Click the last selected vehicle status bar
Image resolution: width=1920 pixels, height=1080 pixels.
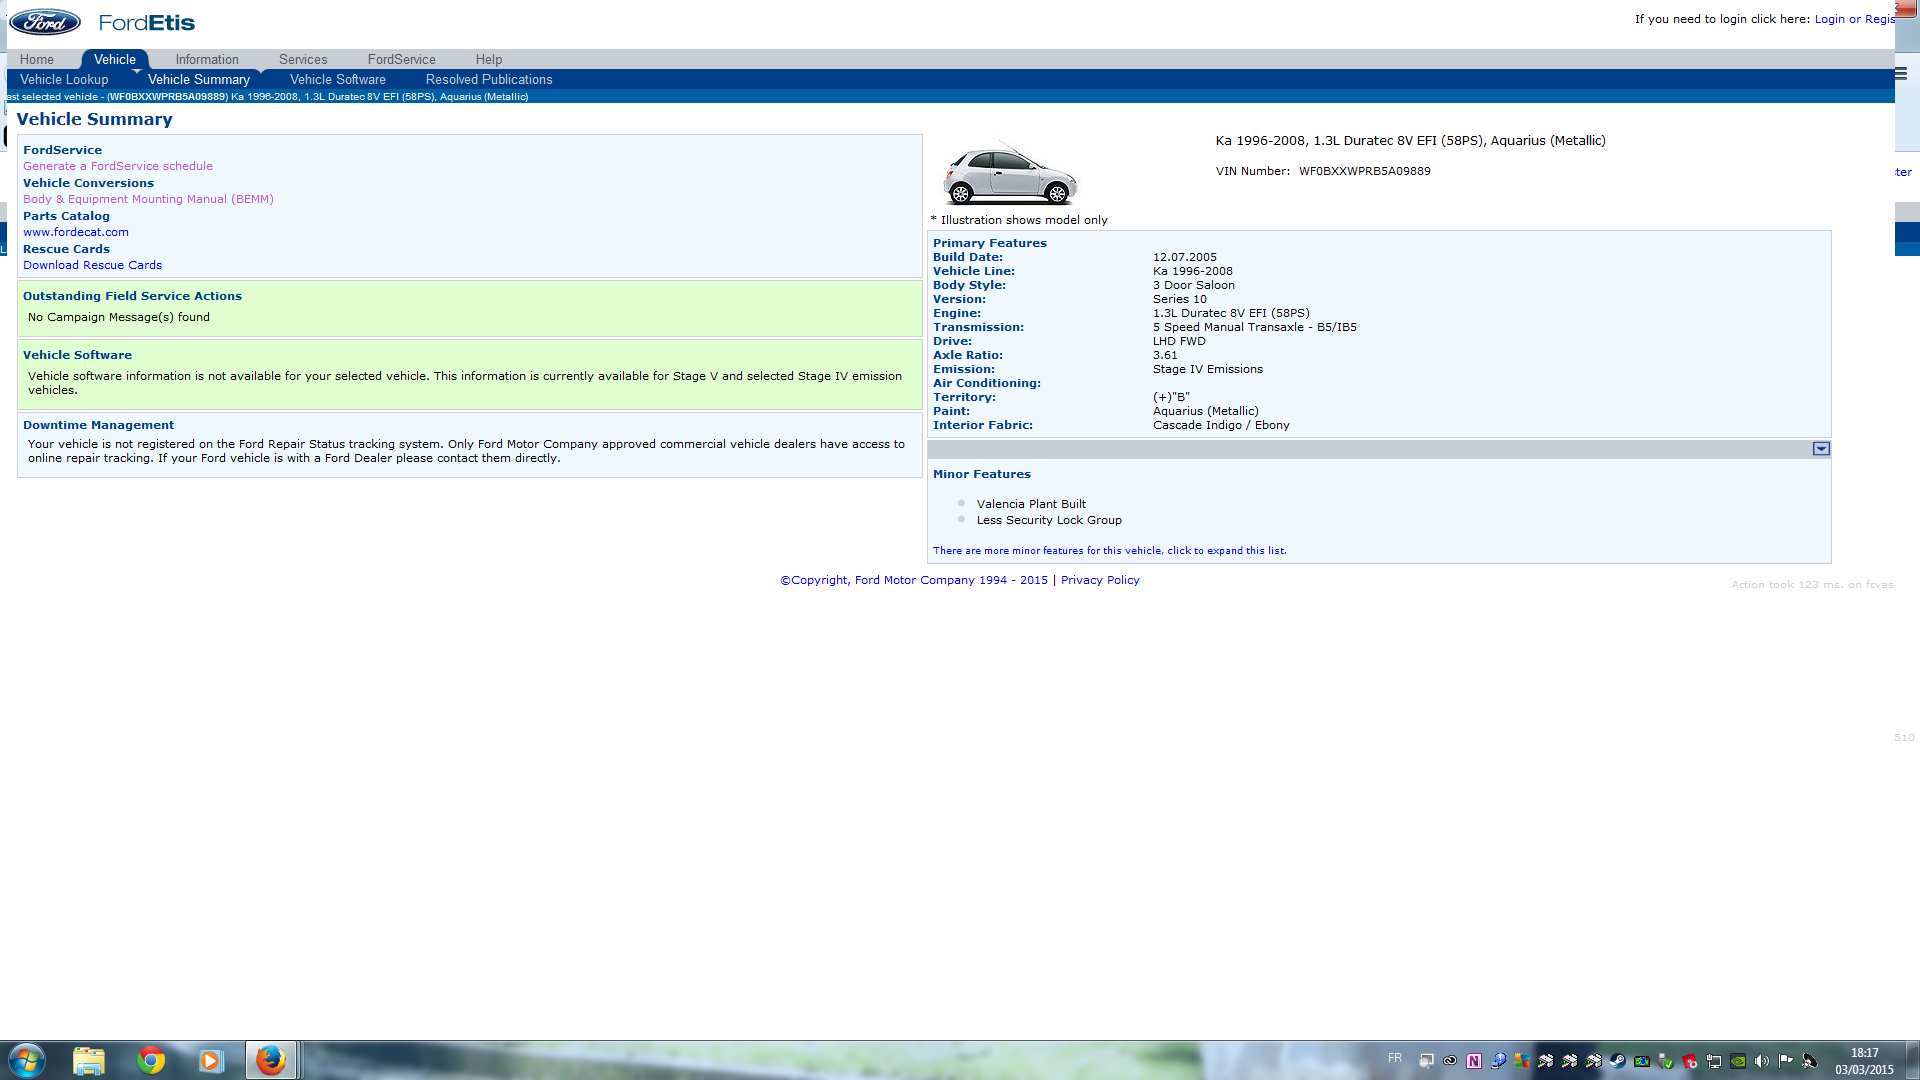(x=950, y=97)
